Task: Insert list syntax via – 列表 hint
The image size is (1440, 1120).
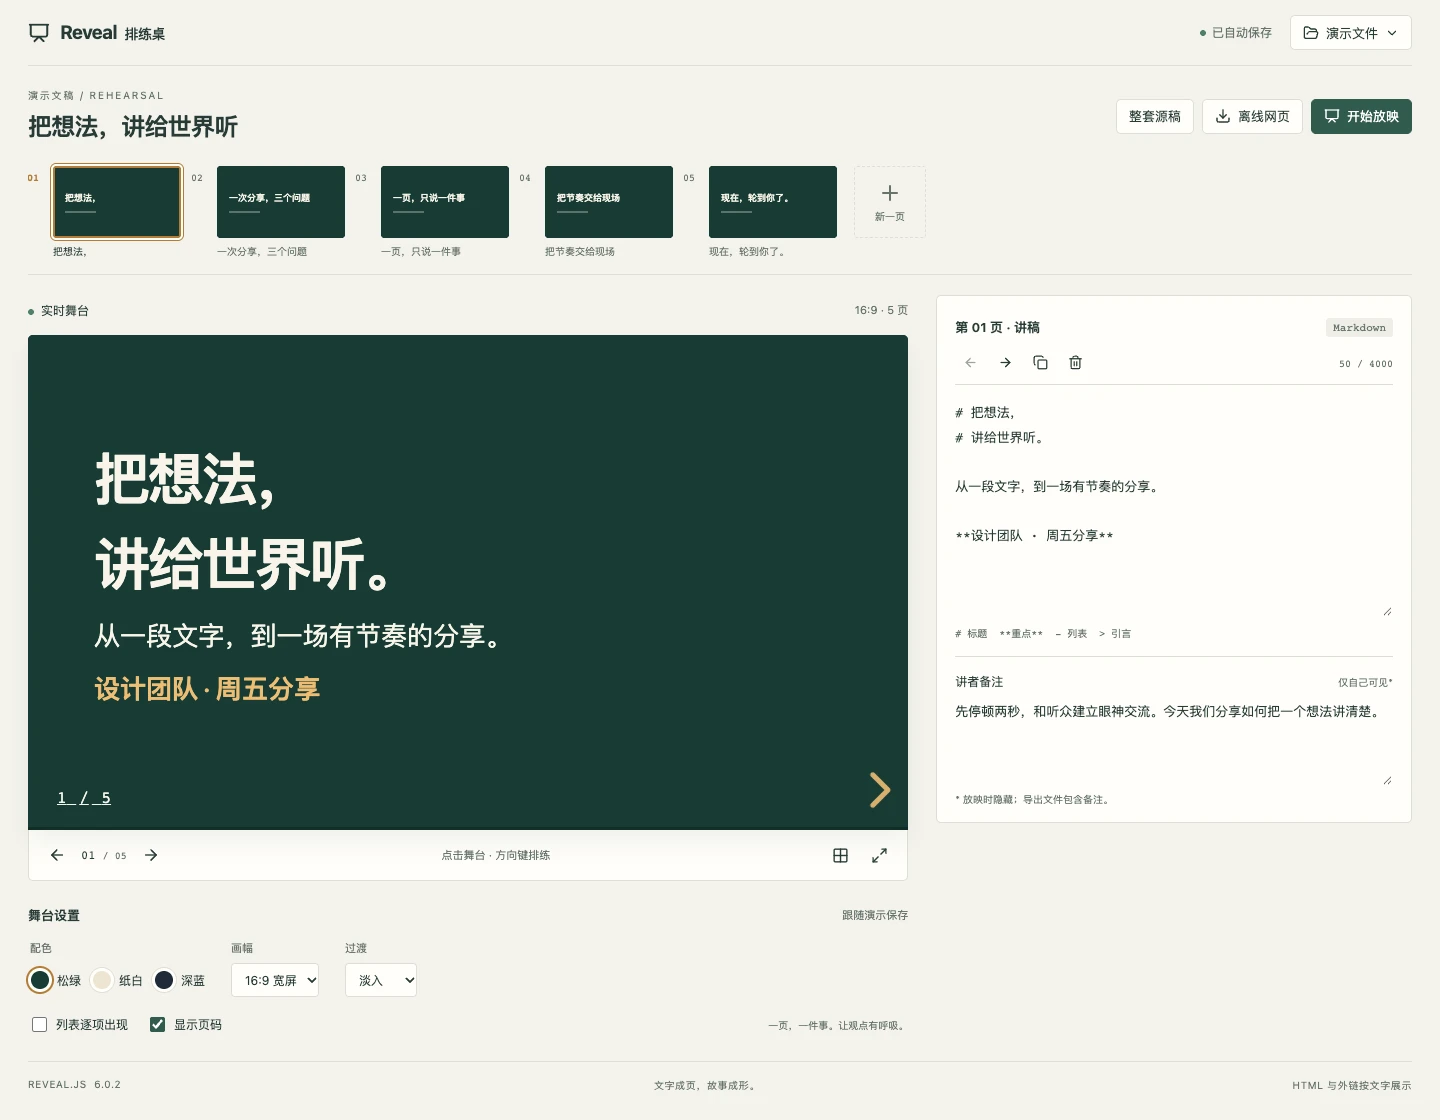Action: pos(1071,634)
